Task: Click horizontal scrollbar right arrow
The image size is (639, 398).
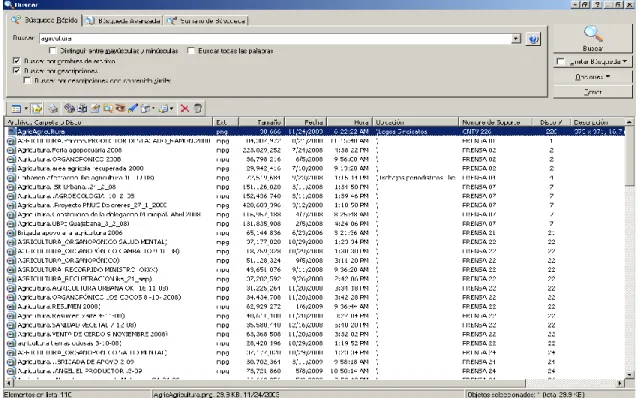Action: coord(620,383)
